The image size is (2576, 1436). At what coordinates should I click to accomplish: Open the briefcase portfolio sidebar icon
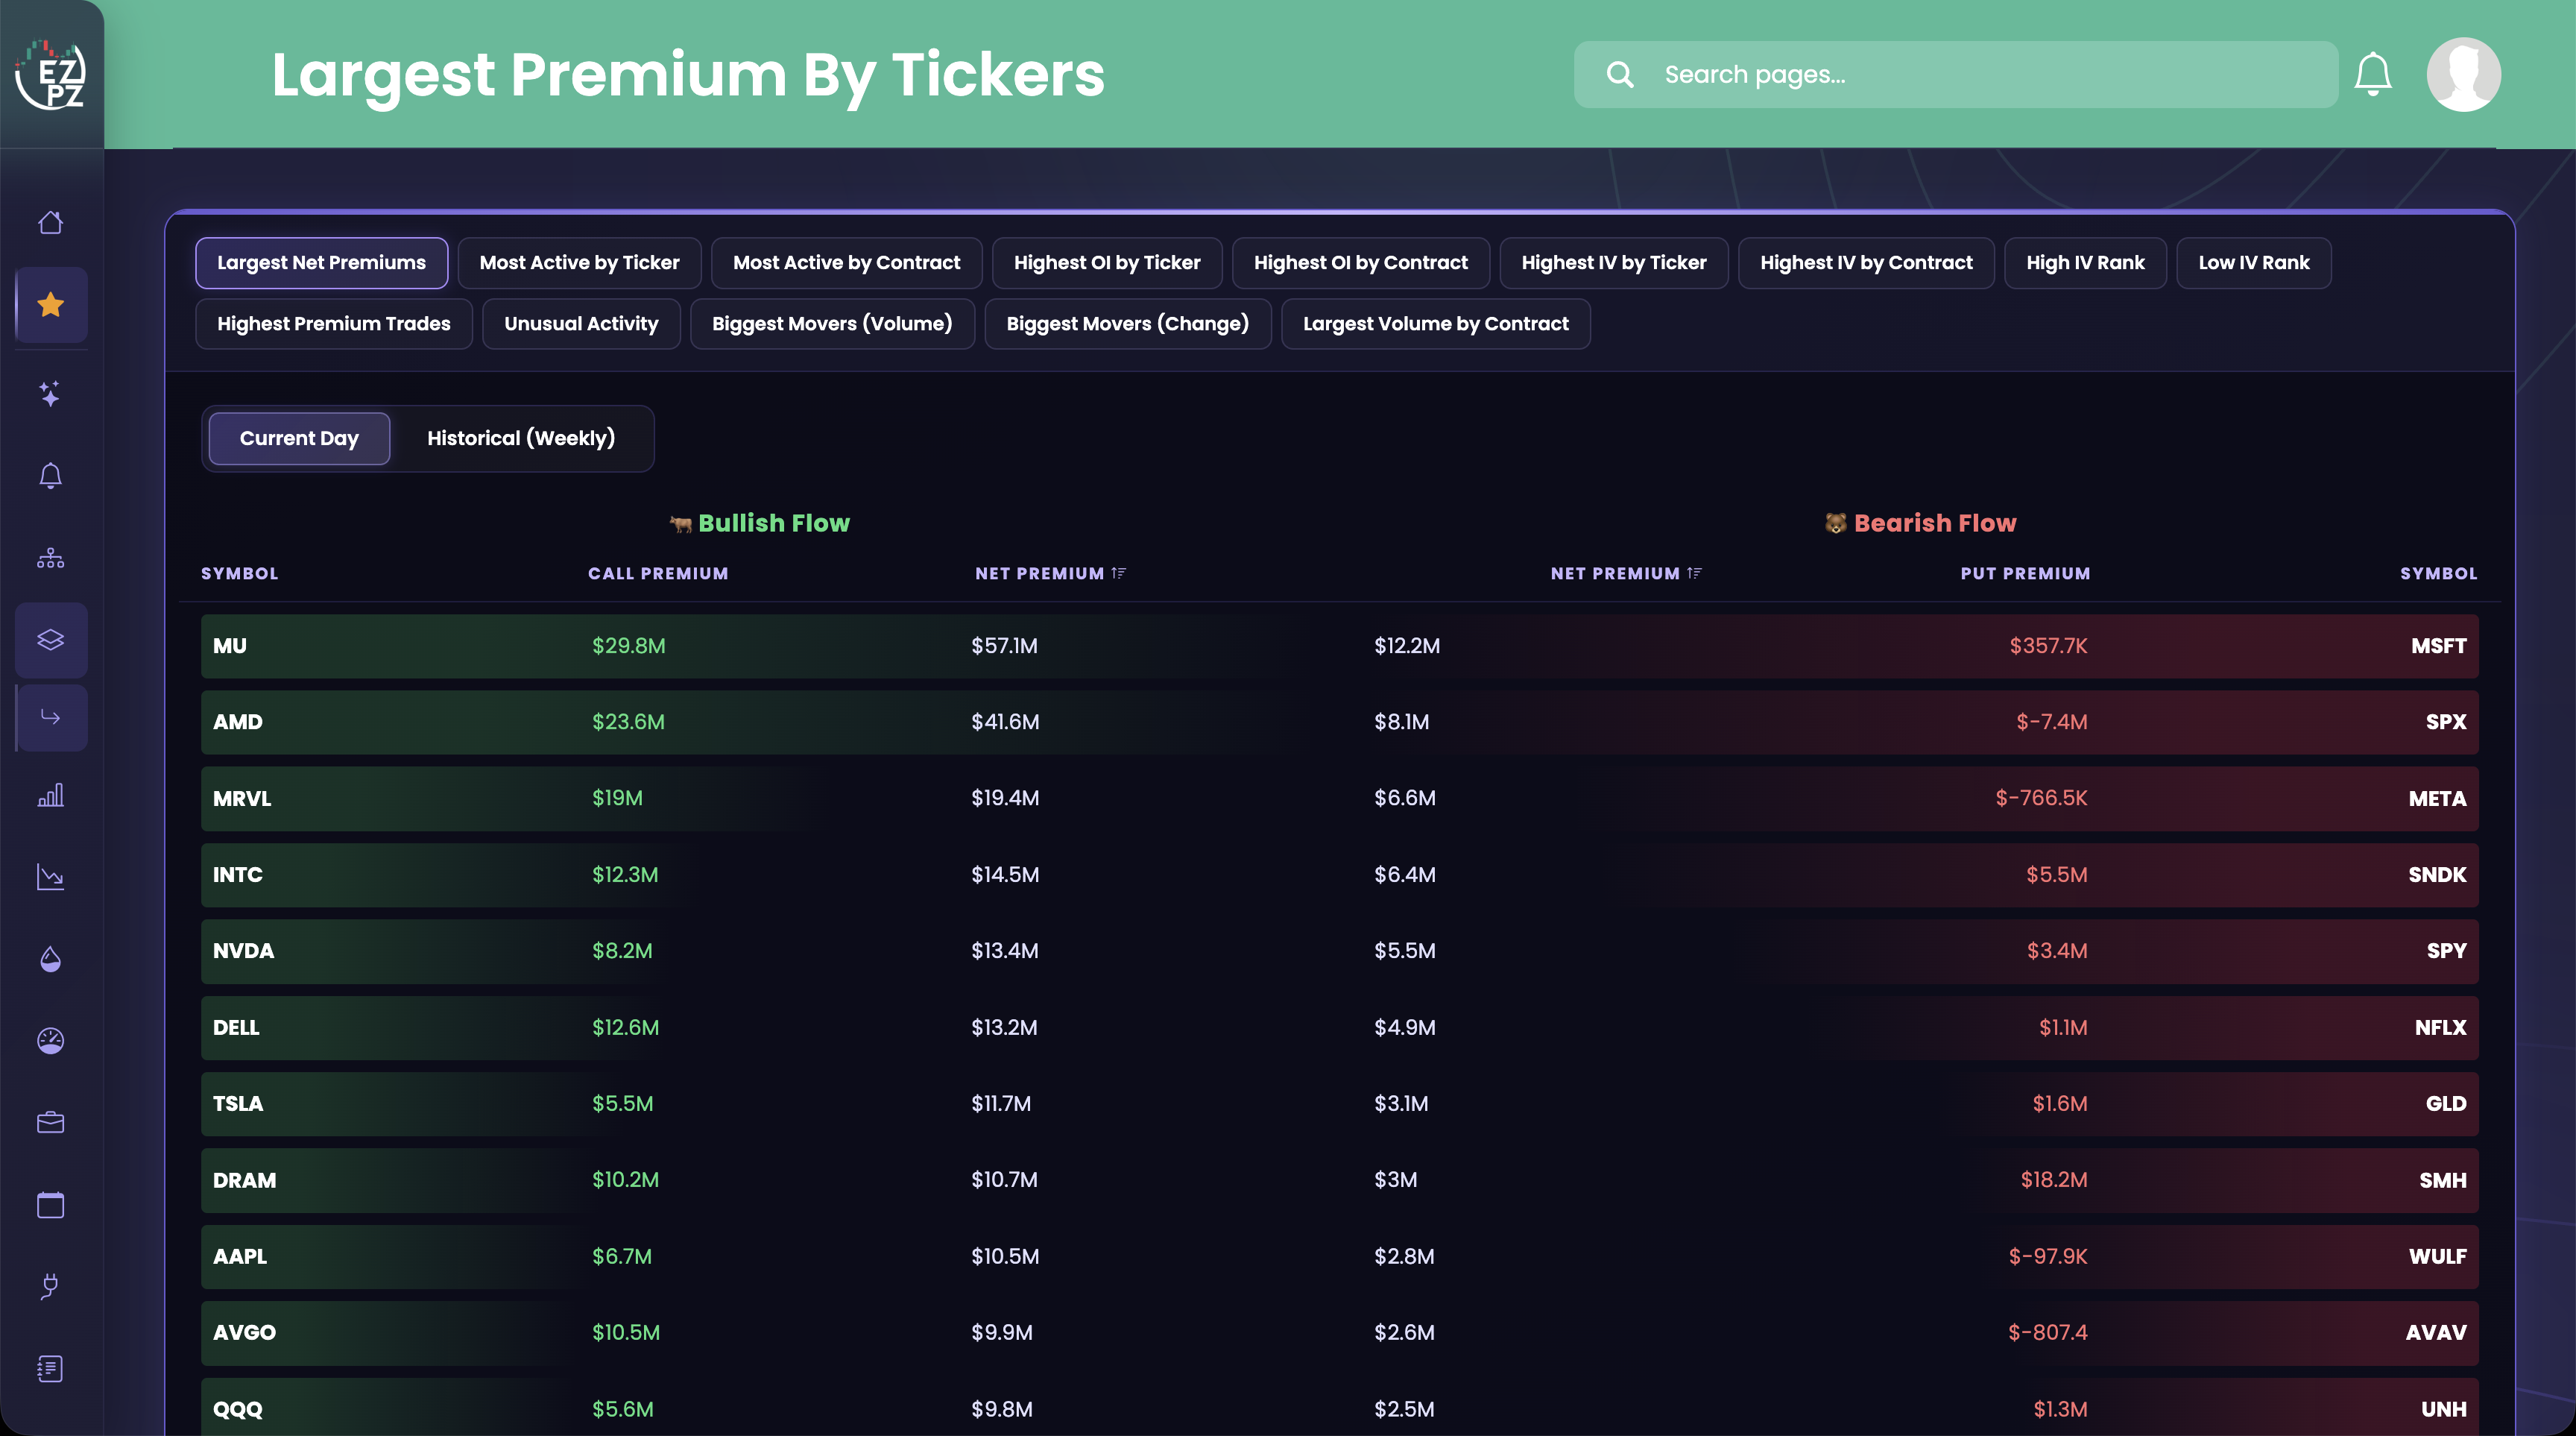(x=51, y=1122)
